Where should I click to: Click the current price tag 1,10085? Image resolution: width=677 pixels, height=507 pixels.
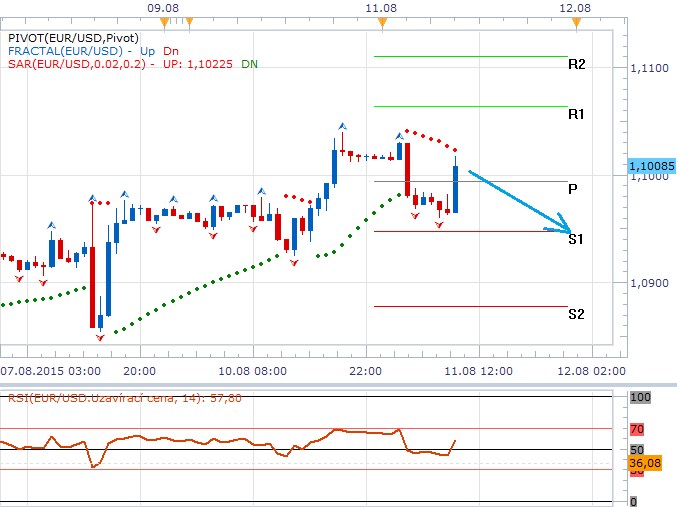(x=651, y=165)
